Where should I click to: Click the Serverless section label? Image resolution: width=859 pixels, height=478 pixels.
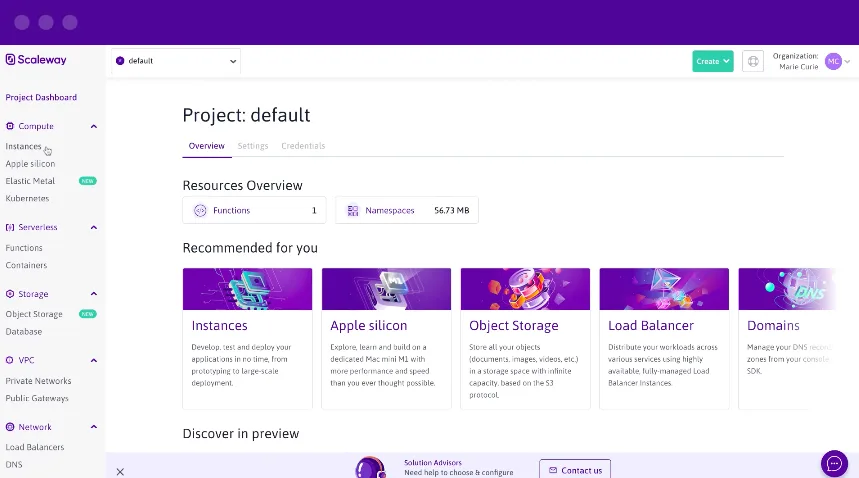click(x=38, y=227)
